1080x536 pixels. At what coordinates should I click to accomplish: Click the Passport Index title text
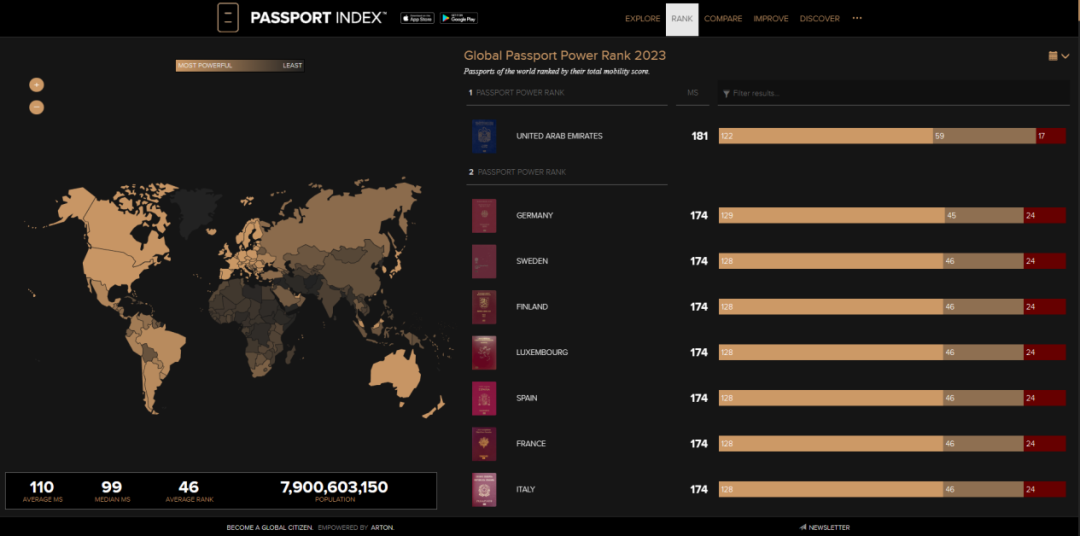318,18
